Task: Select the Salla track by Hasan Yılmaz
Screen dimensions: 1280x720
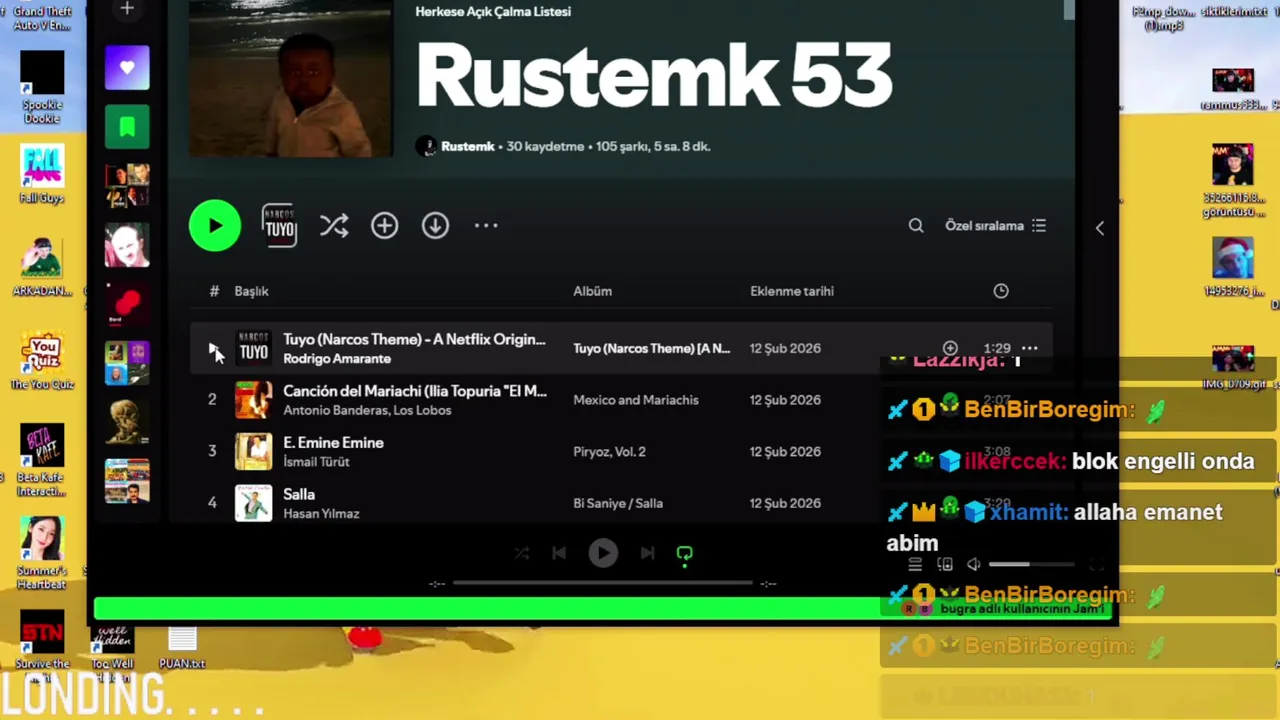Action: pyautogui.click(x=299, y=494)
